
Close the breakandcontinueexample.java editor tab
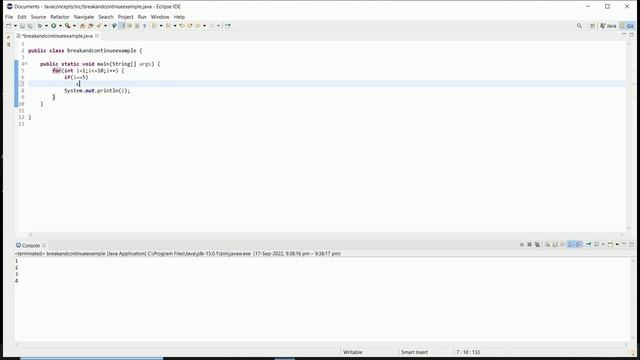tap(97, 36)
